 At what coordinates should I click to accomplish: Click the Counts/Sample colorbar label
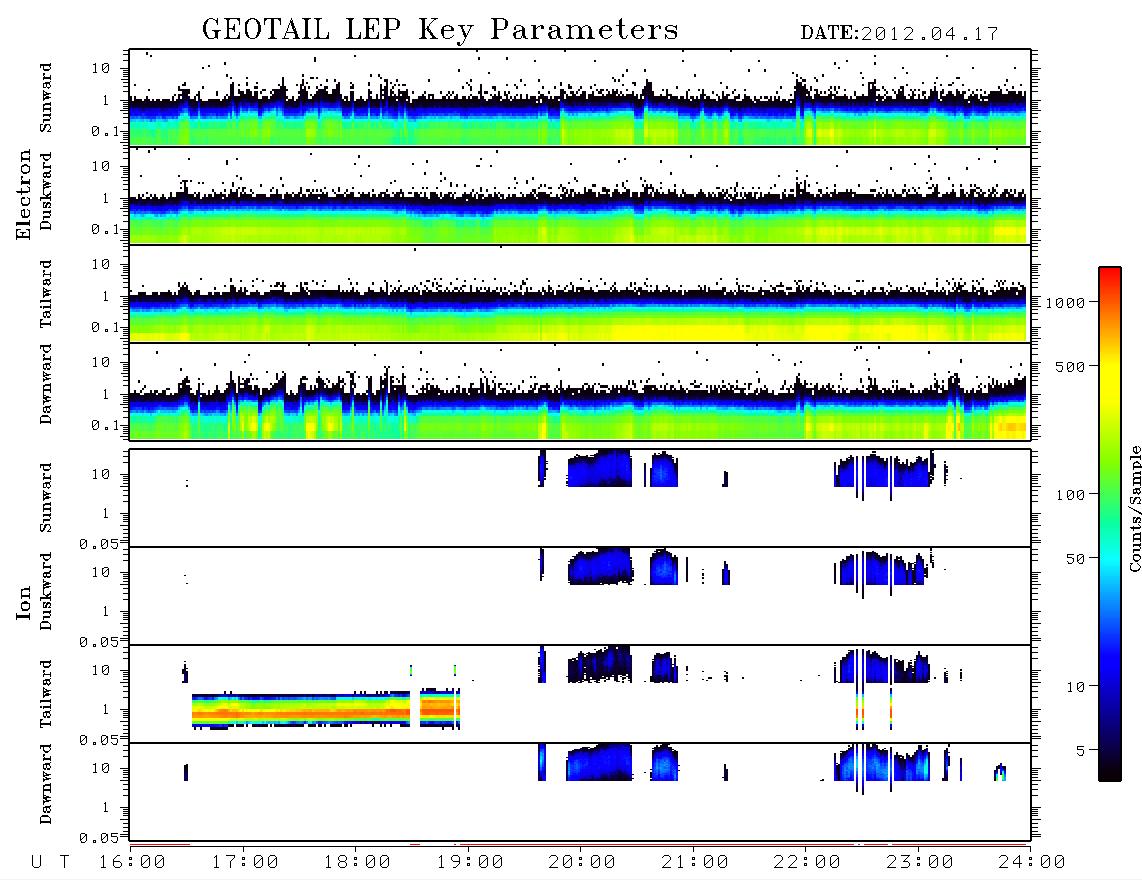tap(1134, 508)
